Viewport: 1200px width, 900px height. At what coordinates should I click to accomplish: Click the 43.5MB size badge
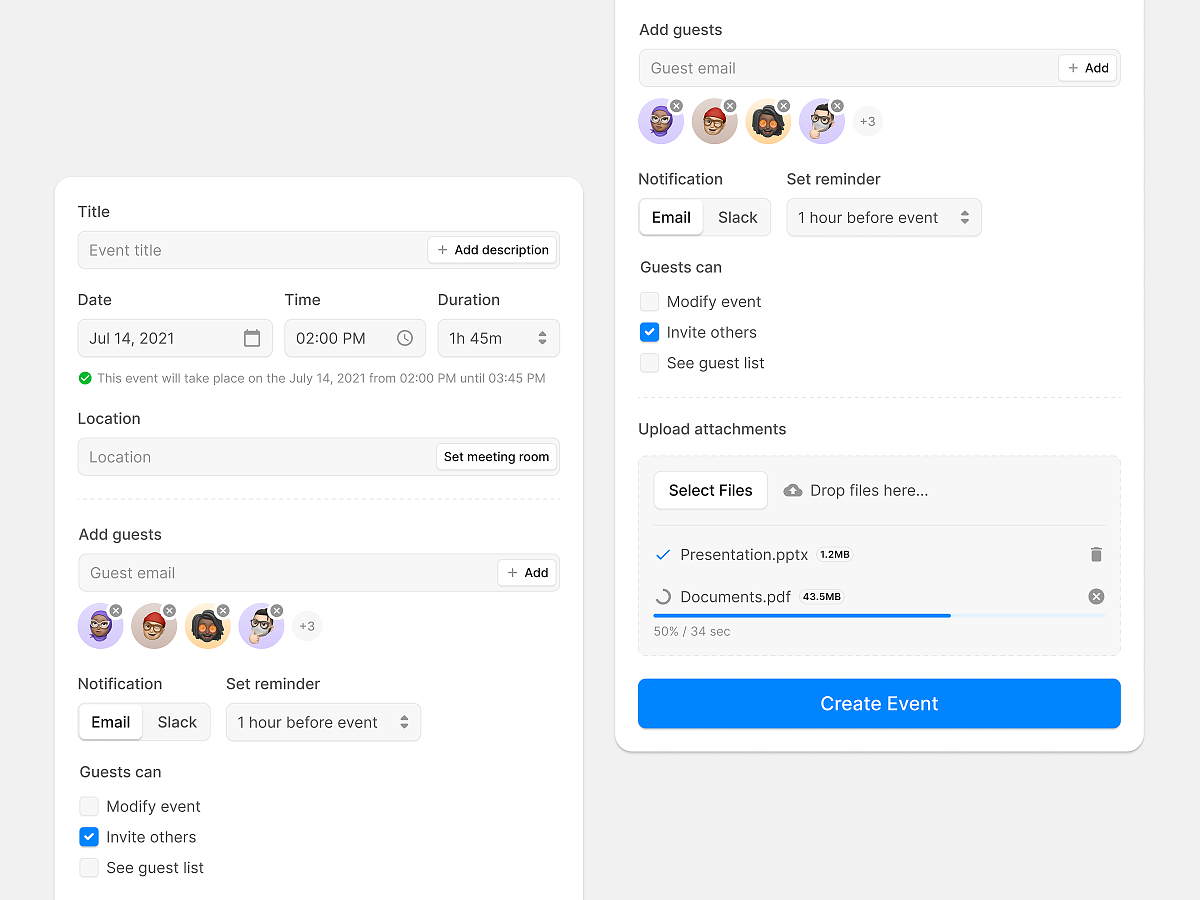pos(822,597)
